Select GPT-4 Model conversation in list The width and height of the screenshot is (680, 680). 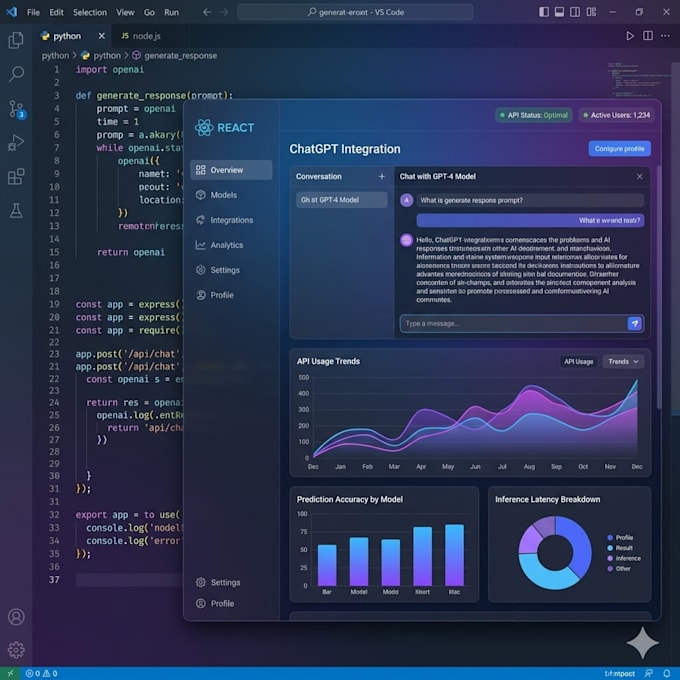(x=342, y=200)
